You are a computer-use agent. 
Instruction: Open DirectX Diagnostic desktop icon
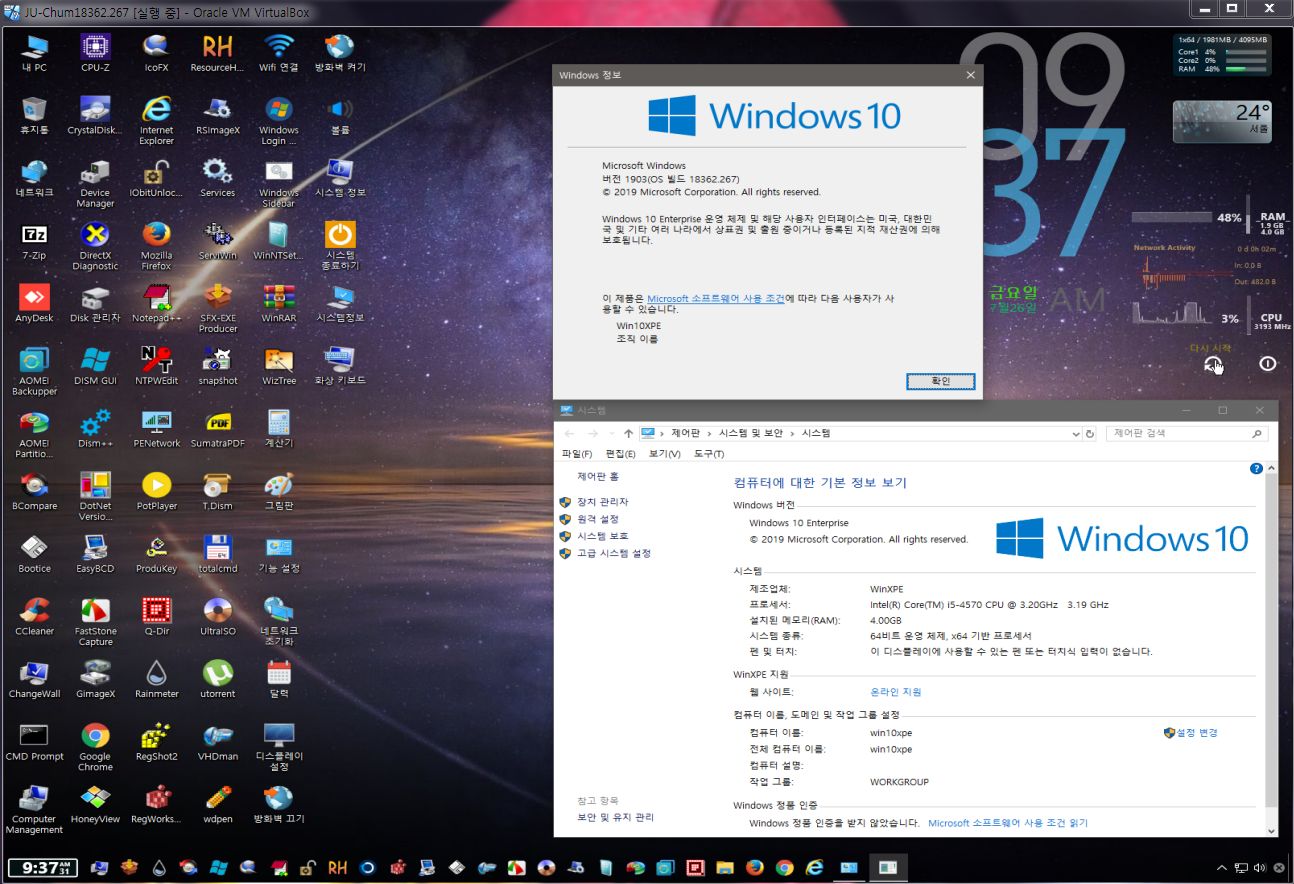95,246
